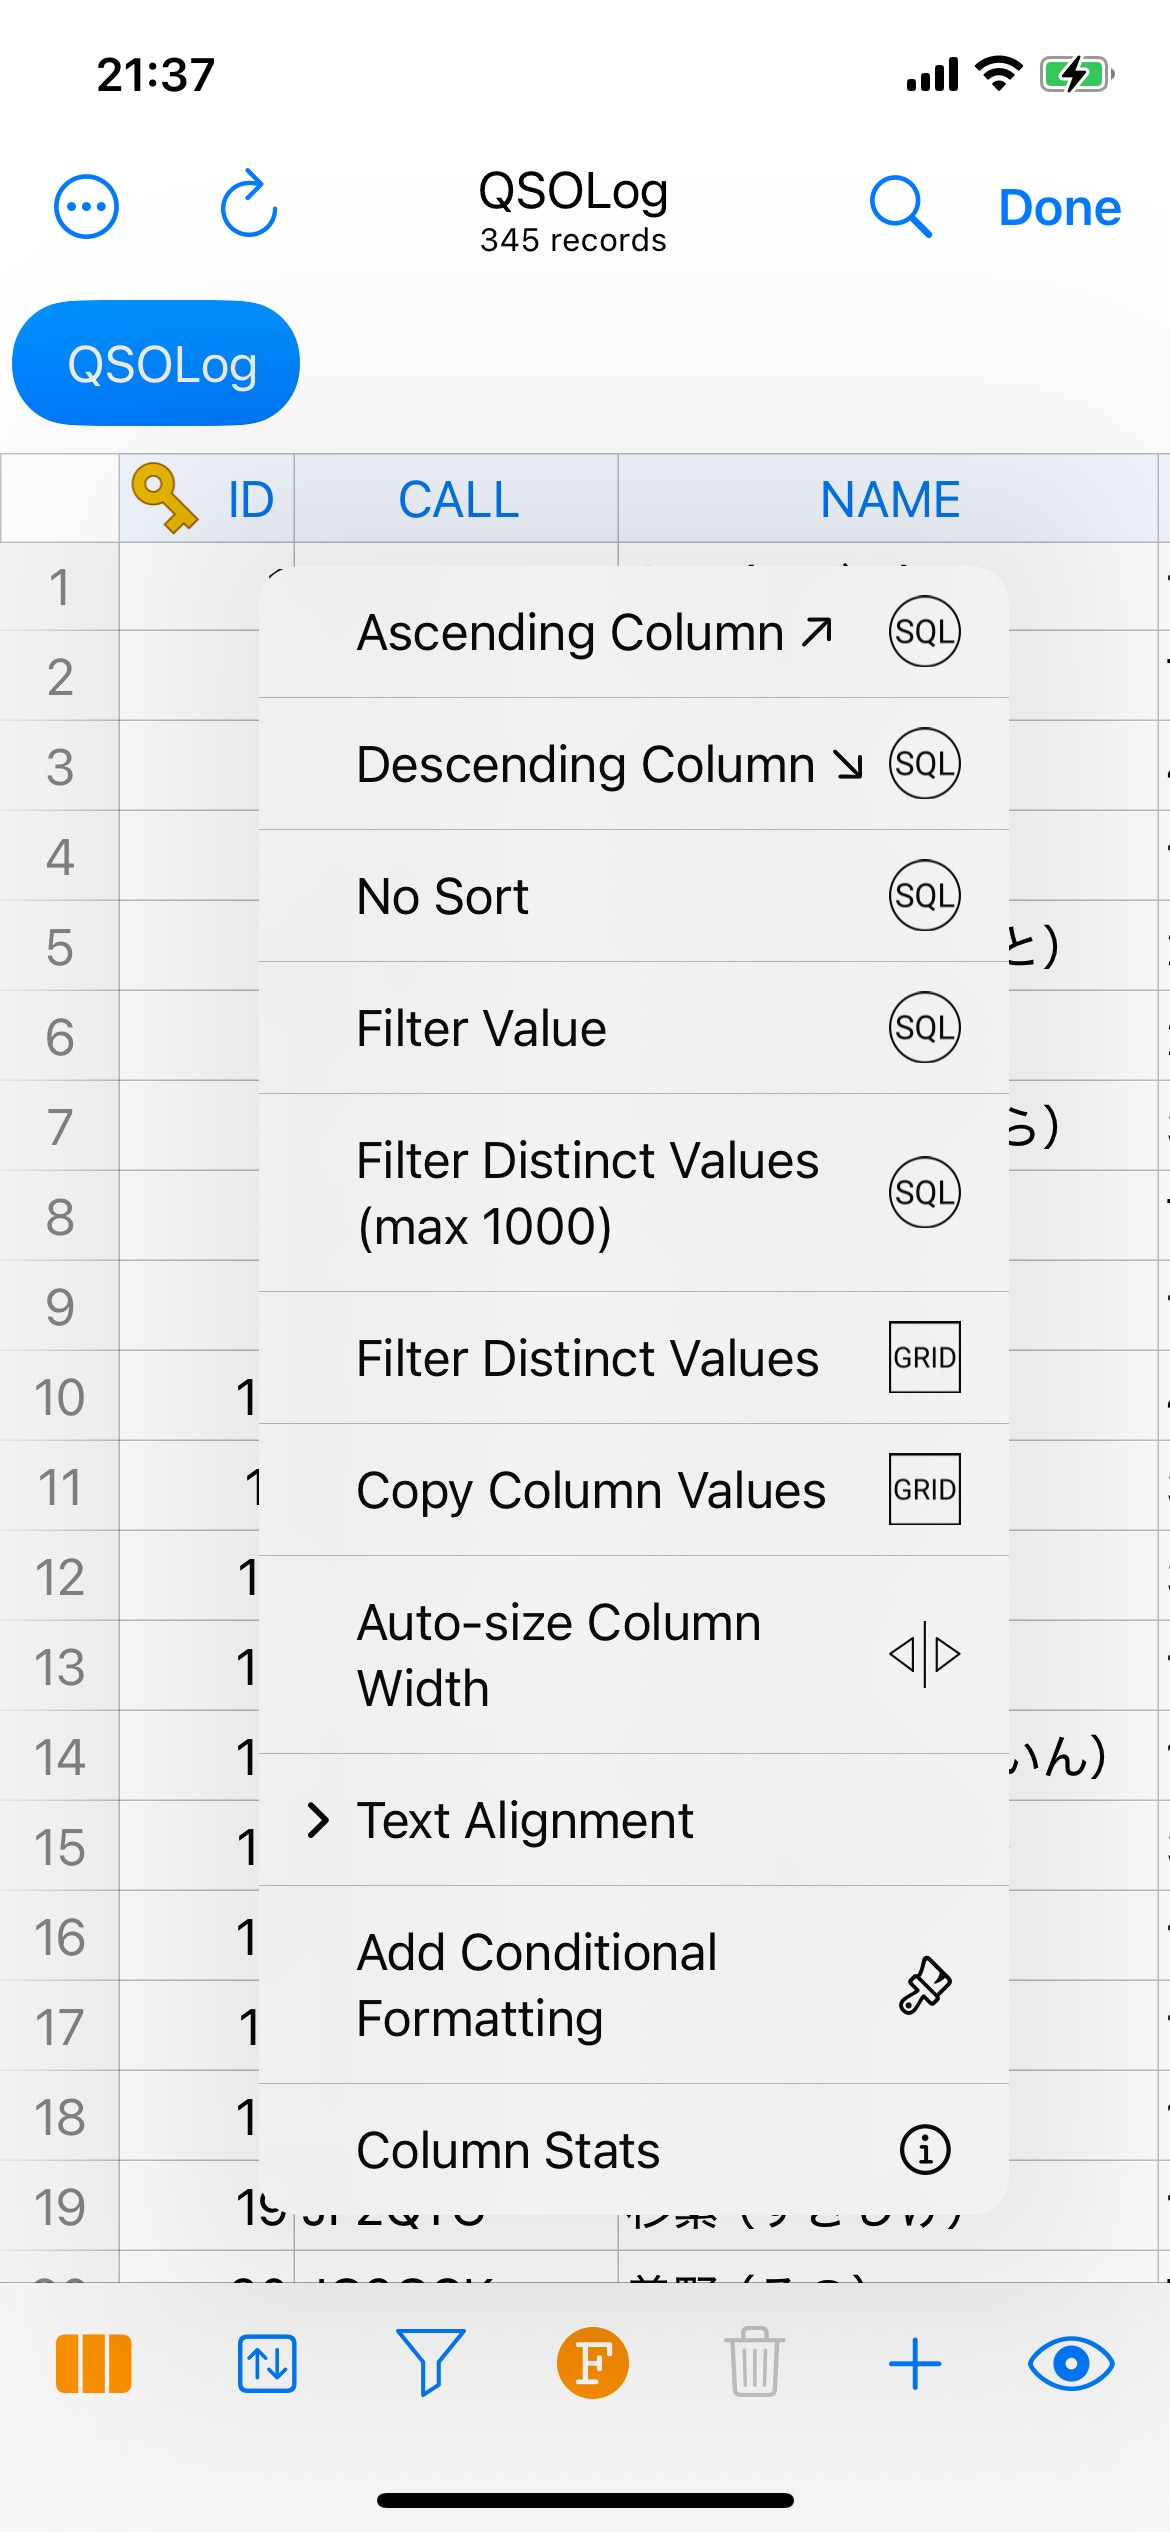Tap the refresh records icon

pyautogui.click(x=248, y=204)
